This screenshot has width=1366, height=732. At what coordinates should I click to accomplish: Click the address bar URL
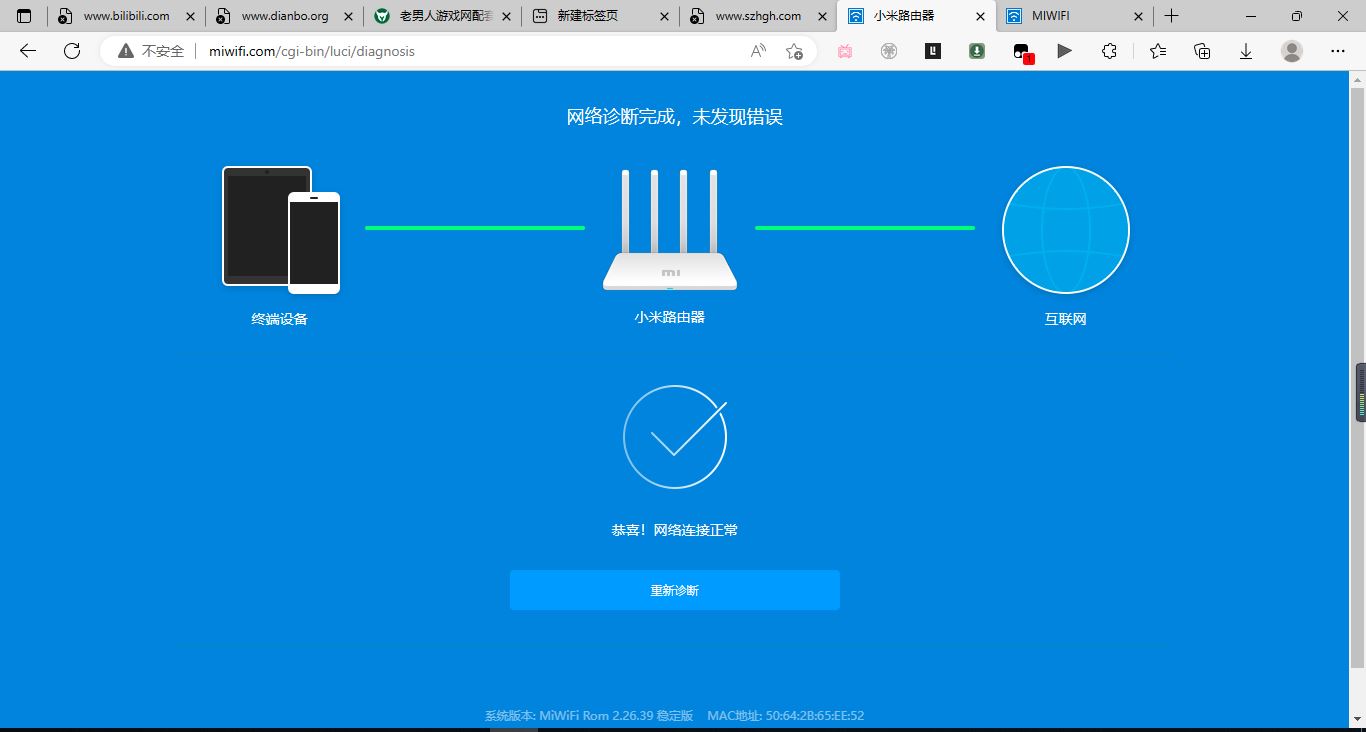[x=312, y=51]
